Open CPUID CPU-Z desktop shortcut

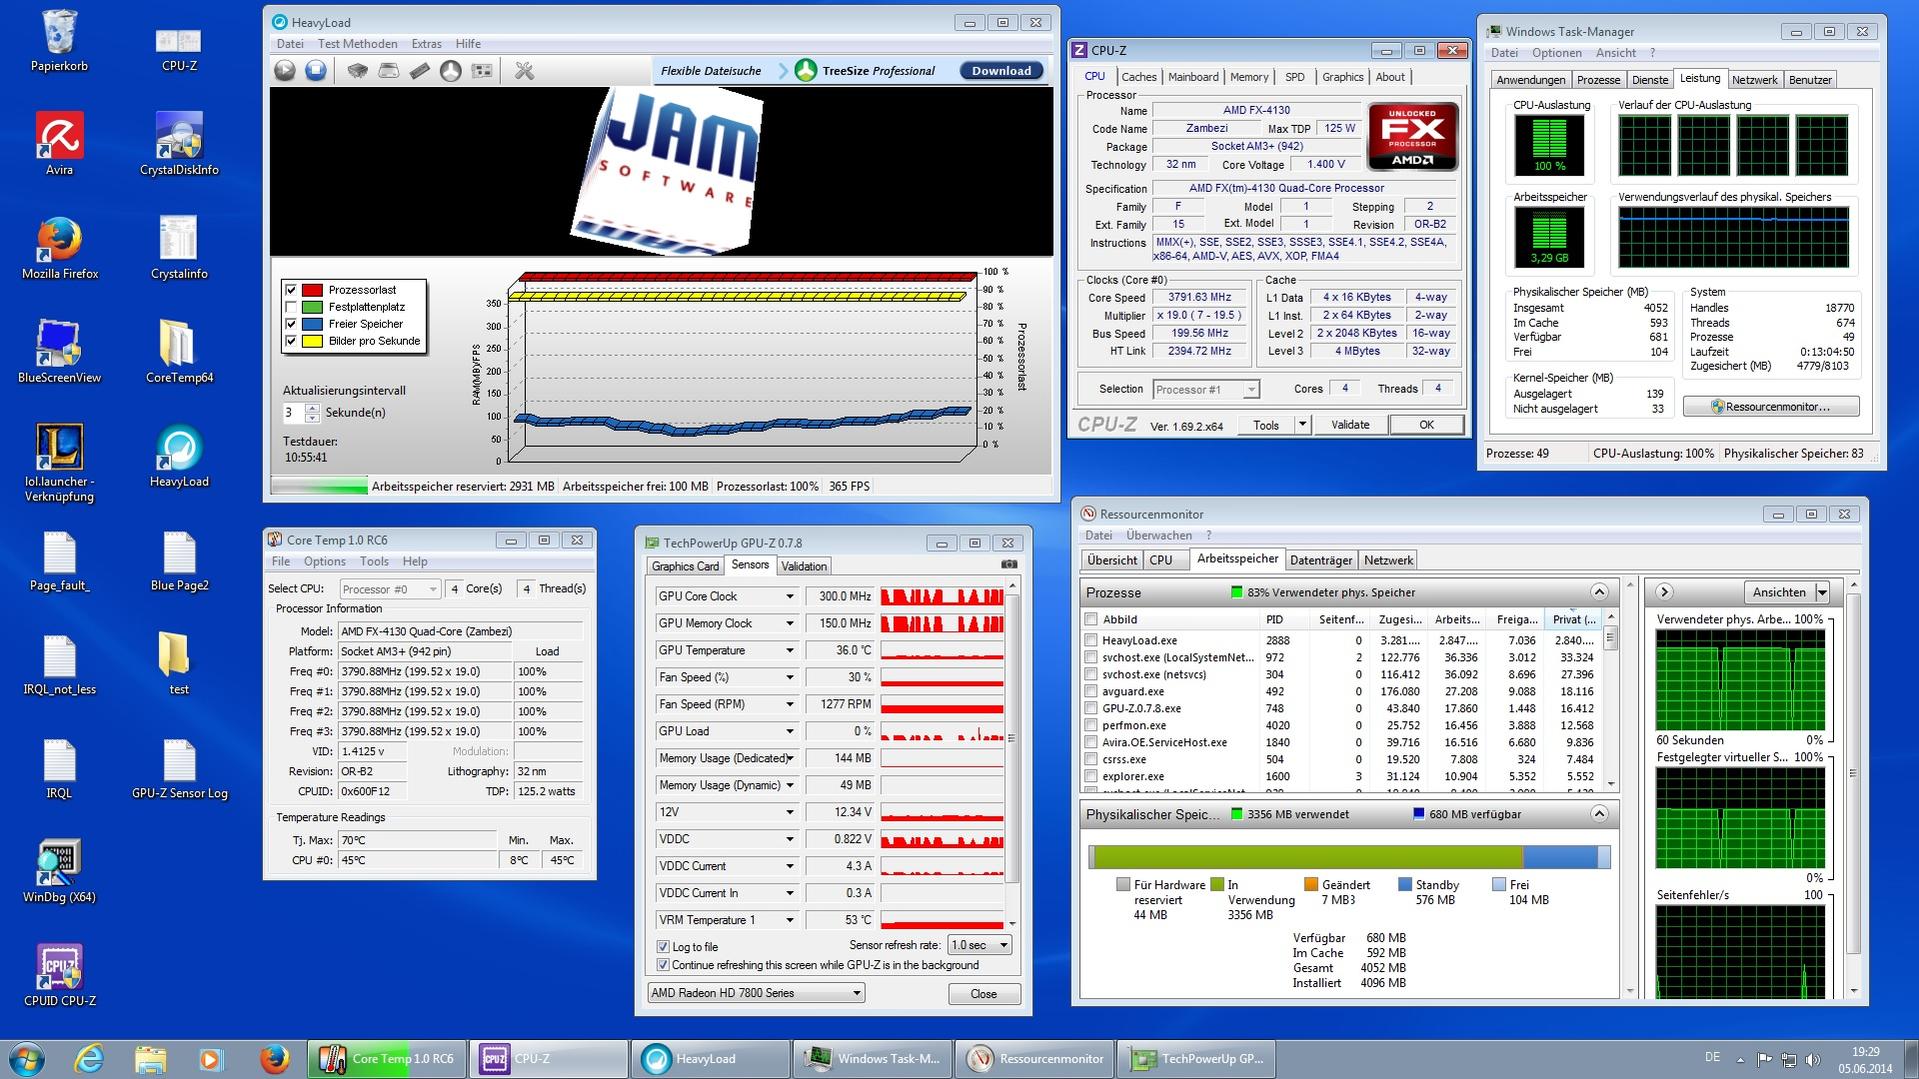(x=59, y=976)
